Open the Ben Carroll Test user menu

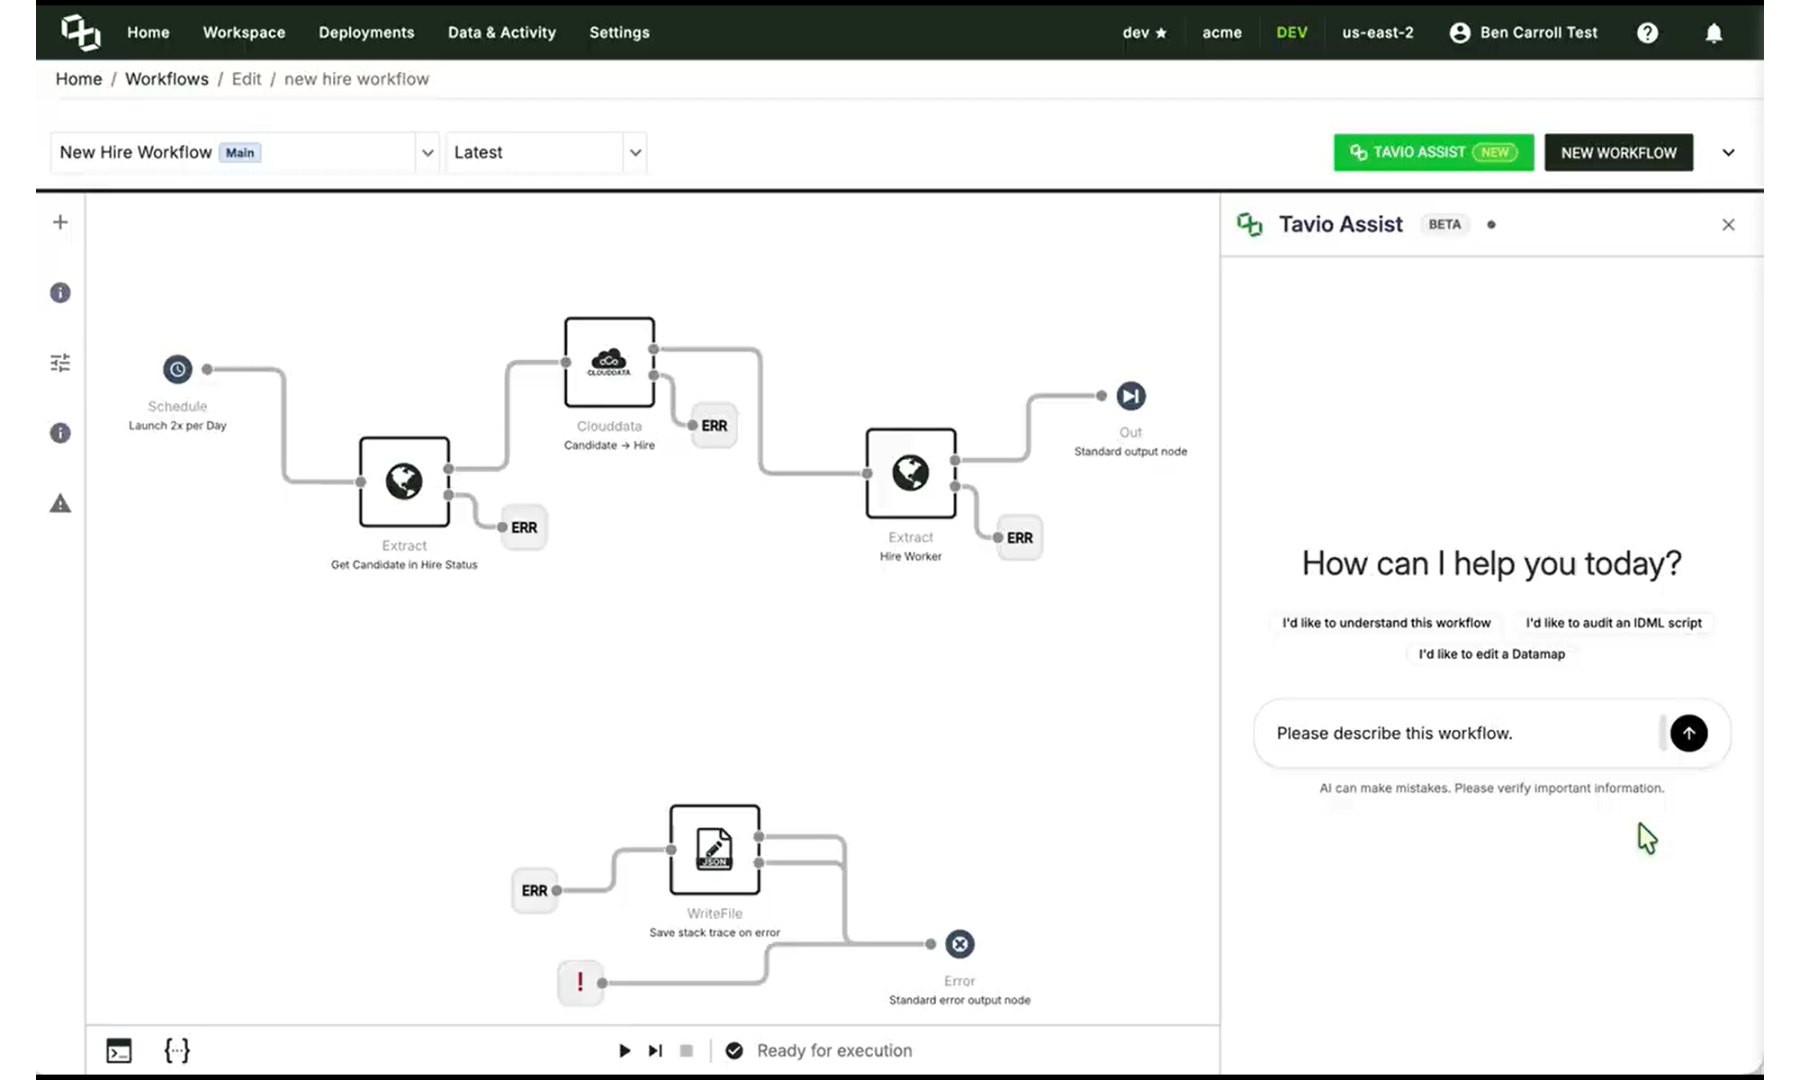coord(1523,33)
